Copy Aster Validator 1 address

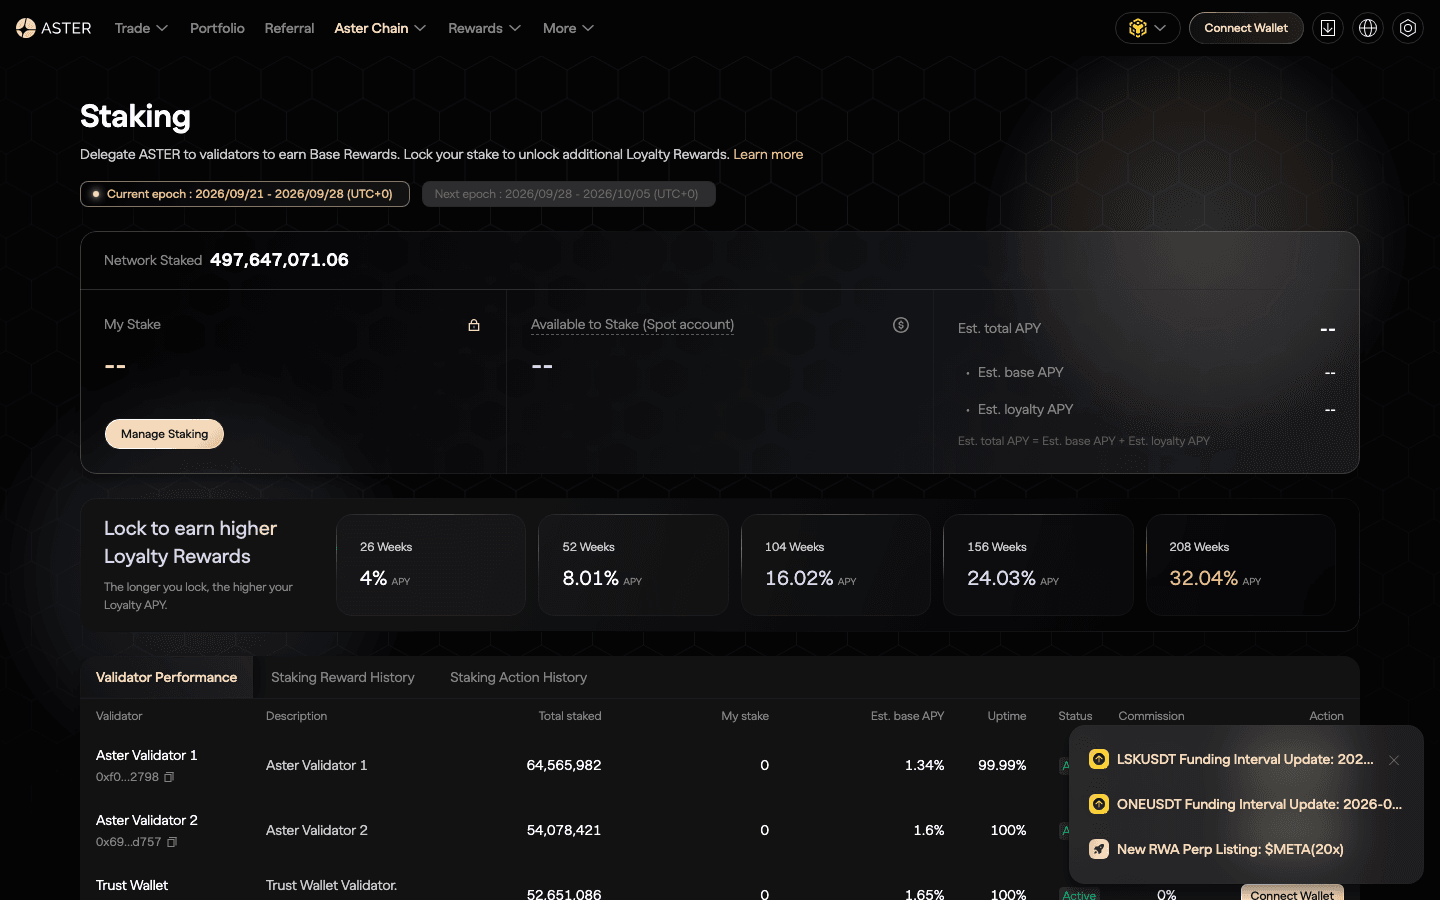point(169,777)
